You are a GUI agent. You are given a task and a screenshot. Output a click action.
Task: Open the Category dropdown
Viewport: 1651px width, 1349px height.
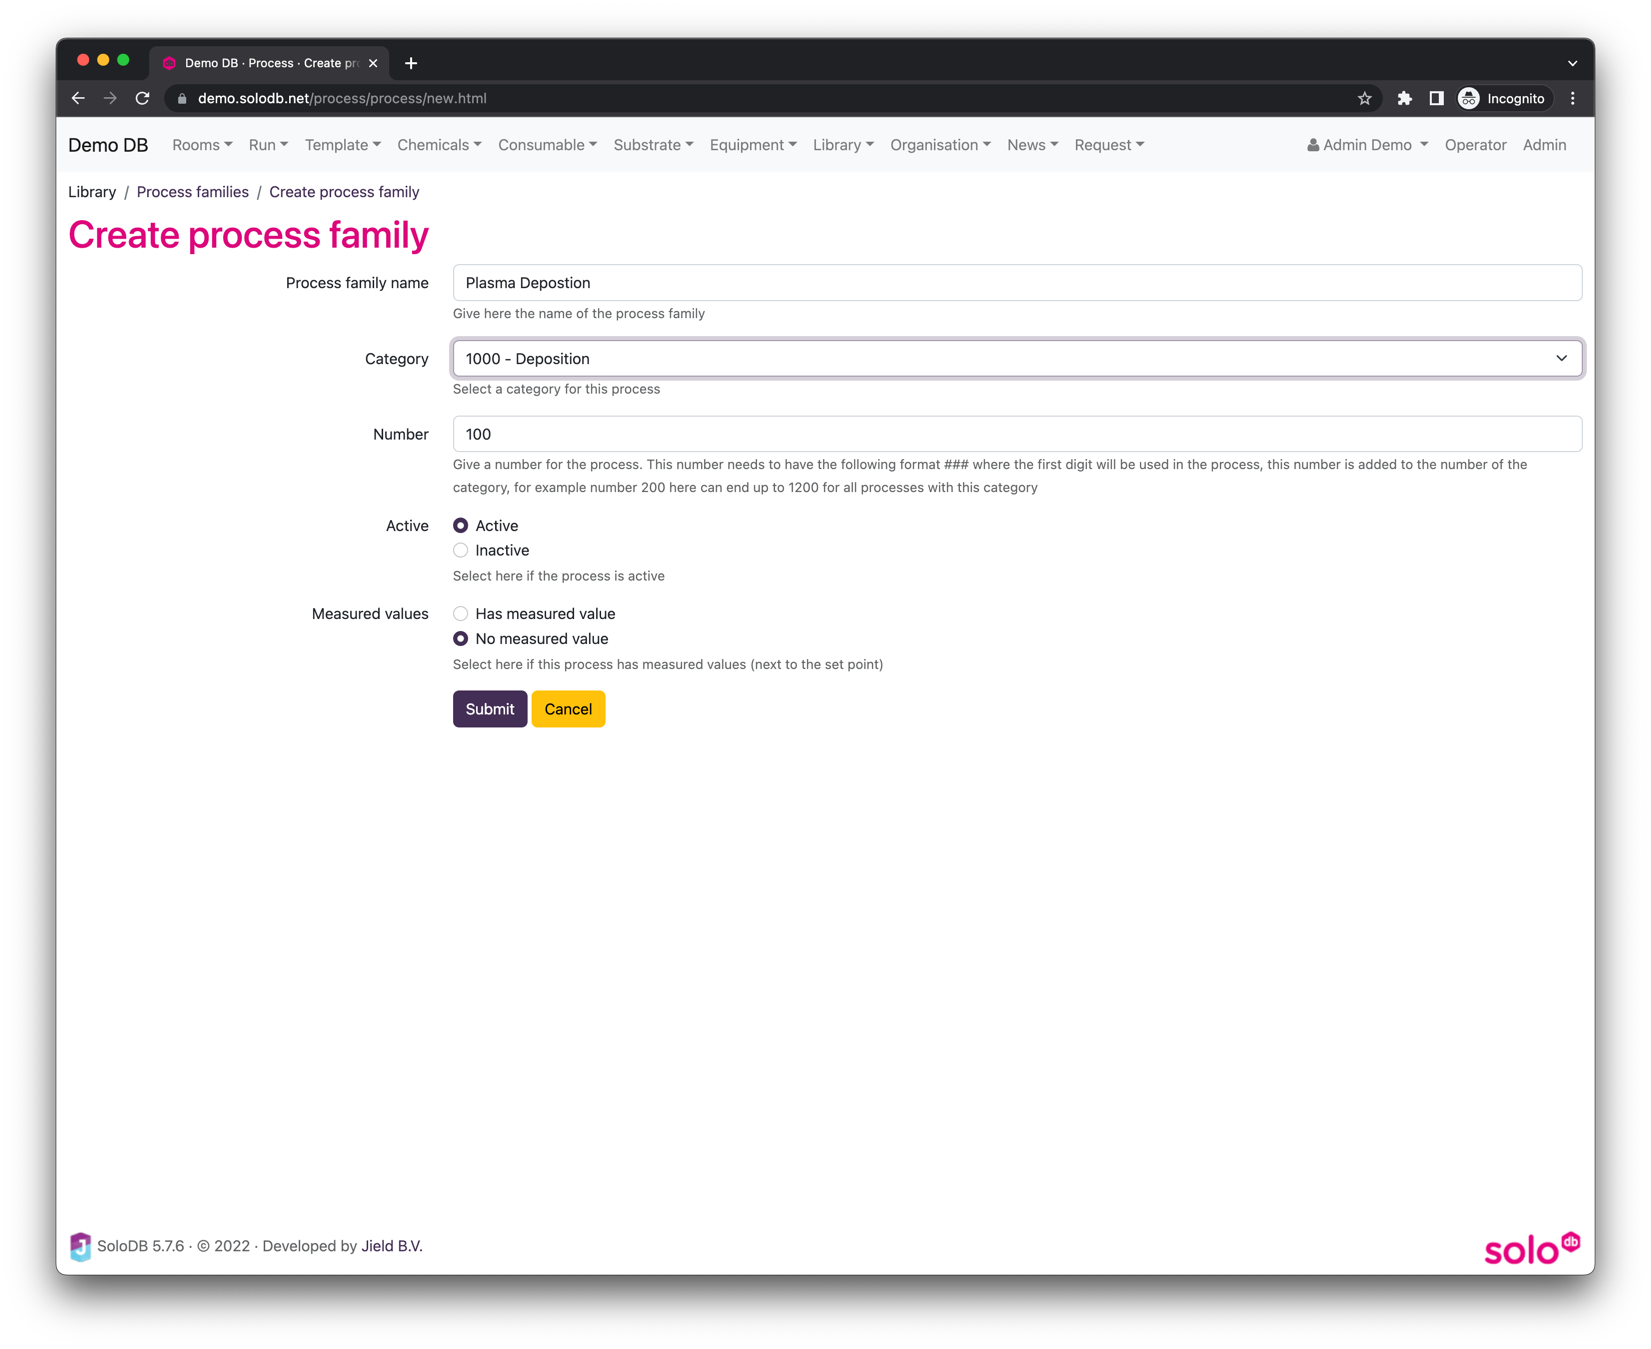[x=1016, y=359]
